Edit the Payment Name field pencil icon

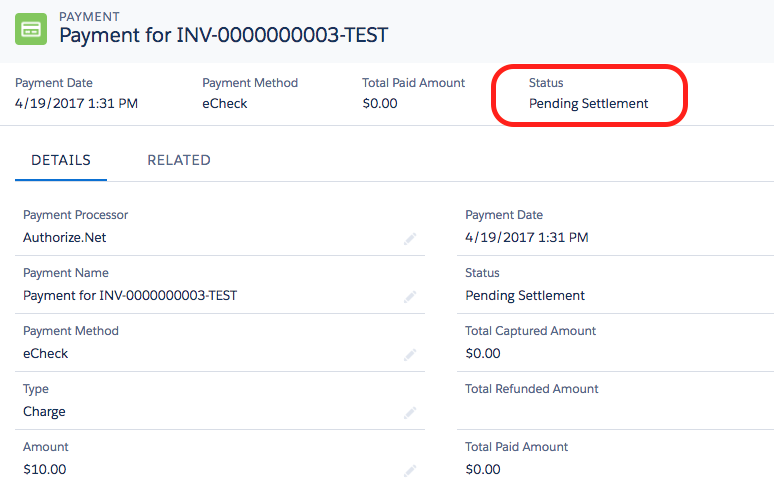[409, 297]
